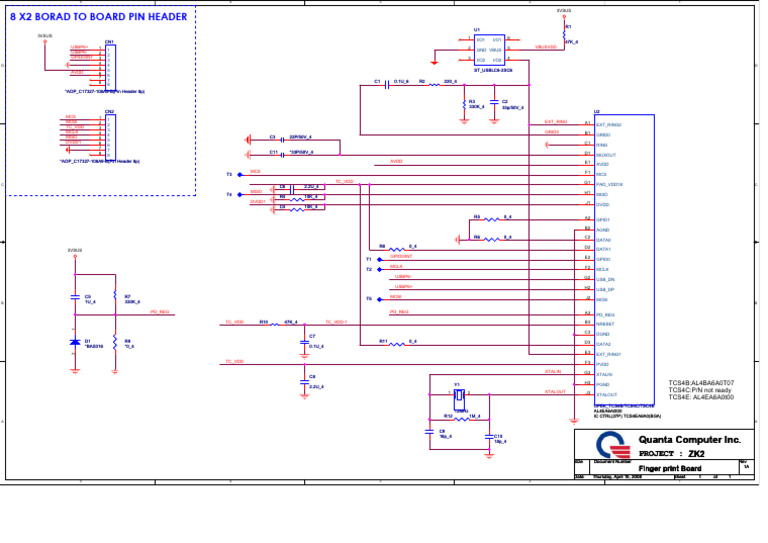The height and width of the screenshot is (543, 768).
Task: Select the VBUSVDD net label near U1
Action: coord(546,47)
